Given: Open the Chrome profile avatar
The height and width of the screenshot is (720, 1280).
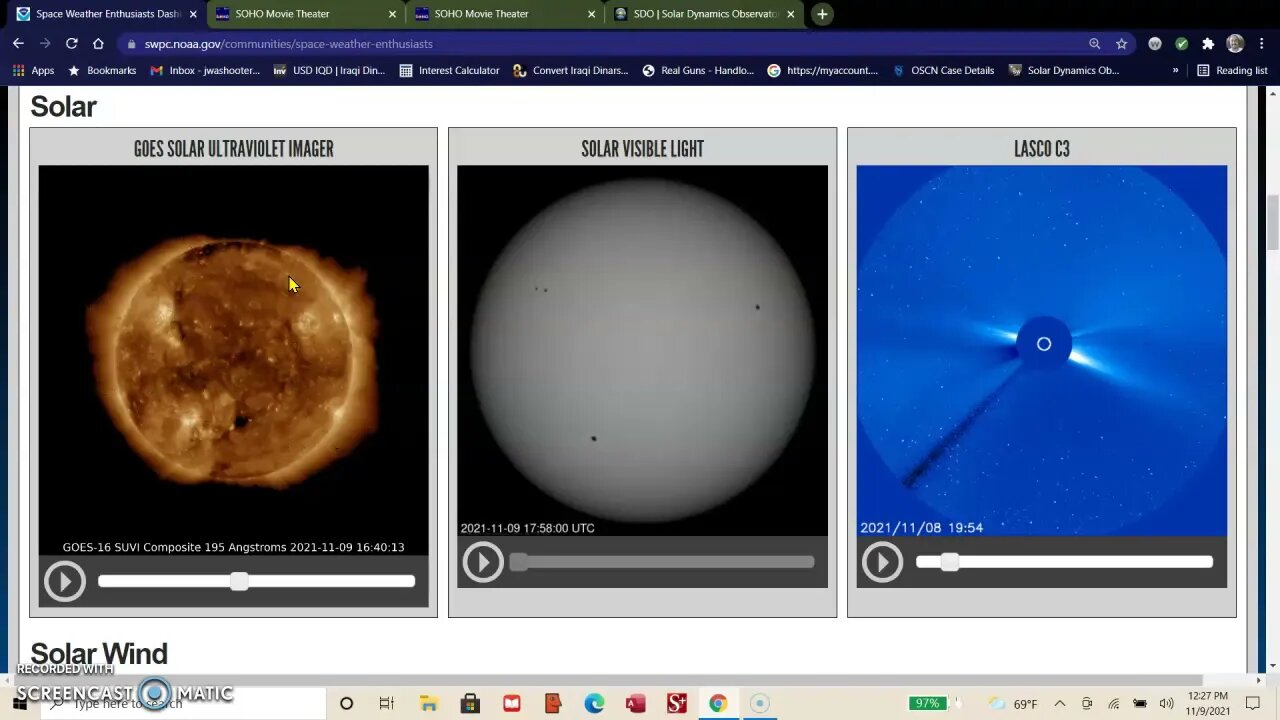Looking at the screenshot, I should tap(1235, 44).
